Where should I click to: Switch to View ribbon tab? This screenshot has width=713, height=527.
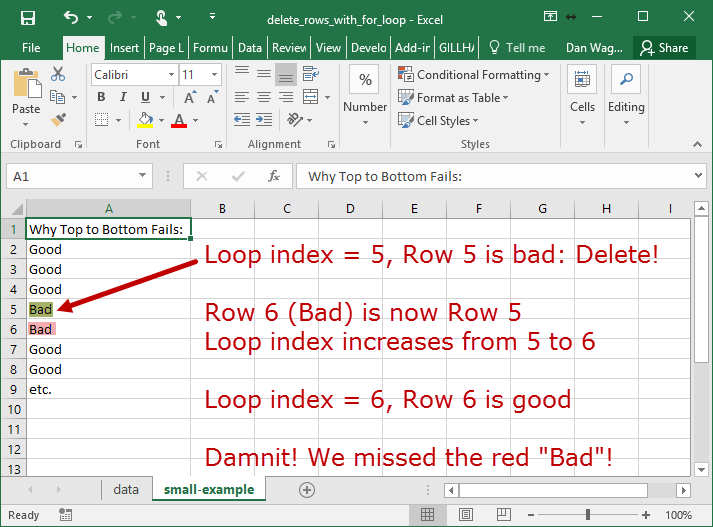coord(328,48)
